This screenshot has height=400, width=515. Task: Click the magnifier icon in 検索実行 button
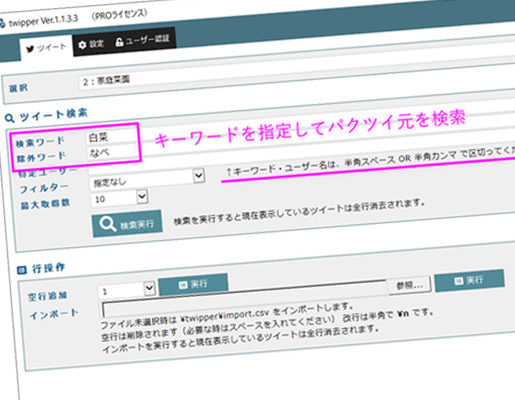tap(108, 224)
